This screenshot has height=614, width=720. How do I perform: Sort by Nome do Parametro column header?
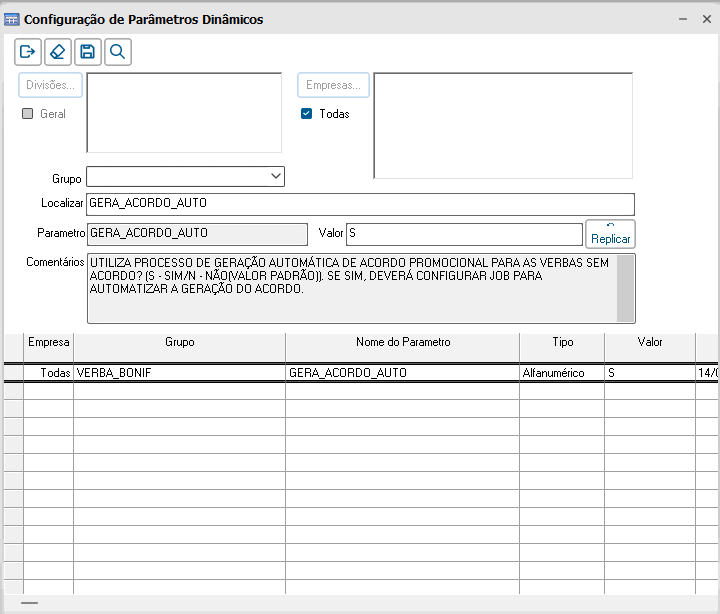(402, 342)
